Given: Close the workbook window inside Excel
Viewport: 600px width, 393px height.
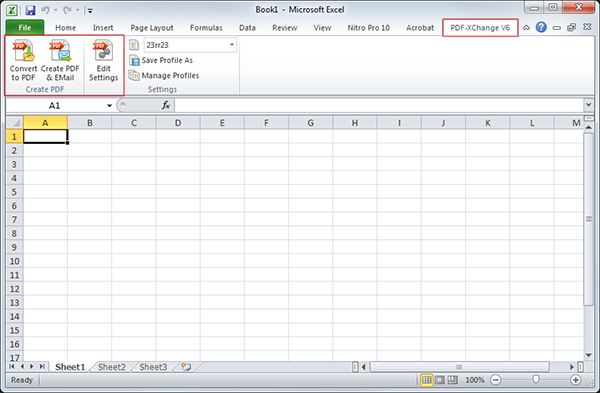Looking at the screenshot, I should [x=587, y=27].
